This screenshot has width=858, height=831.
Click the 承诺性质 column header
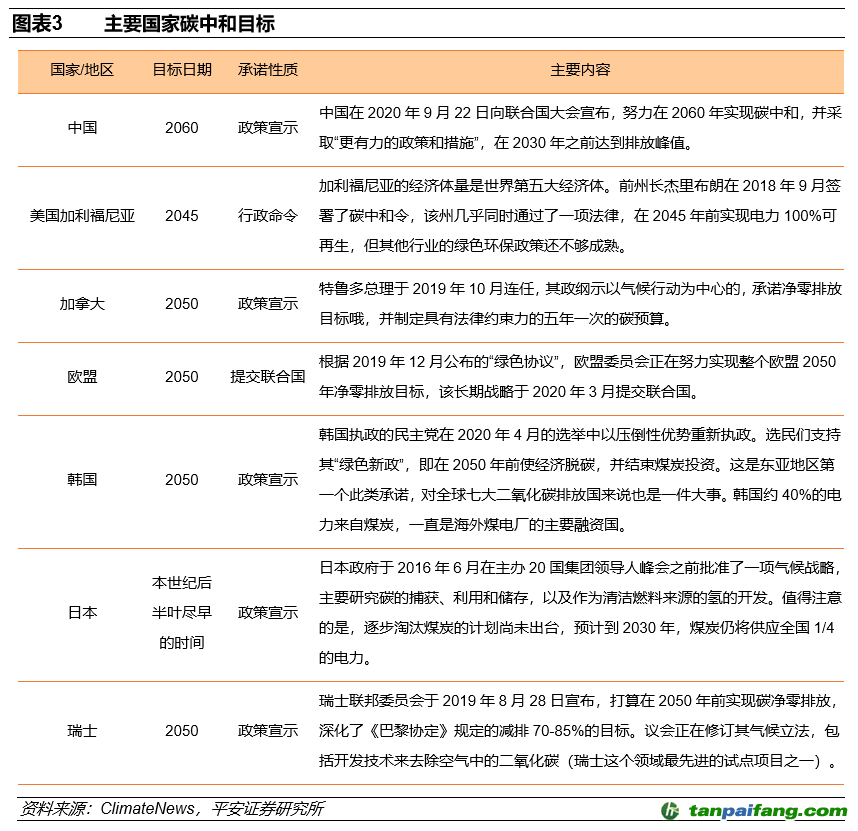[x=269, y=70]
